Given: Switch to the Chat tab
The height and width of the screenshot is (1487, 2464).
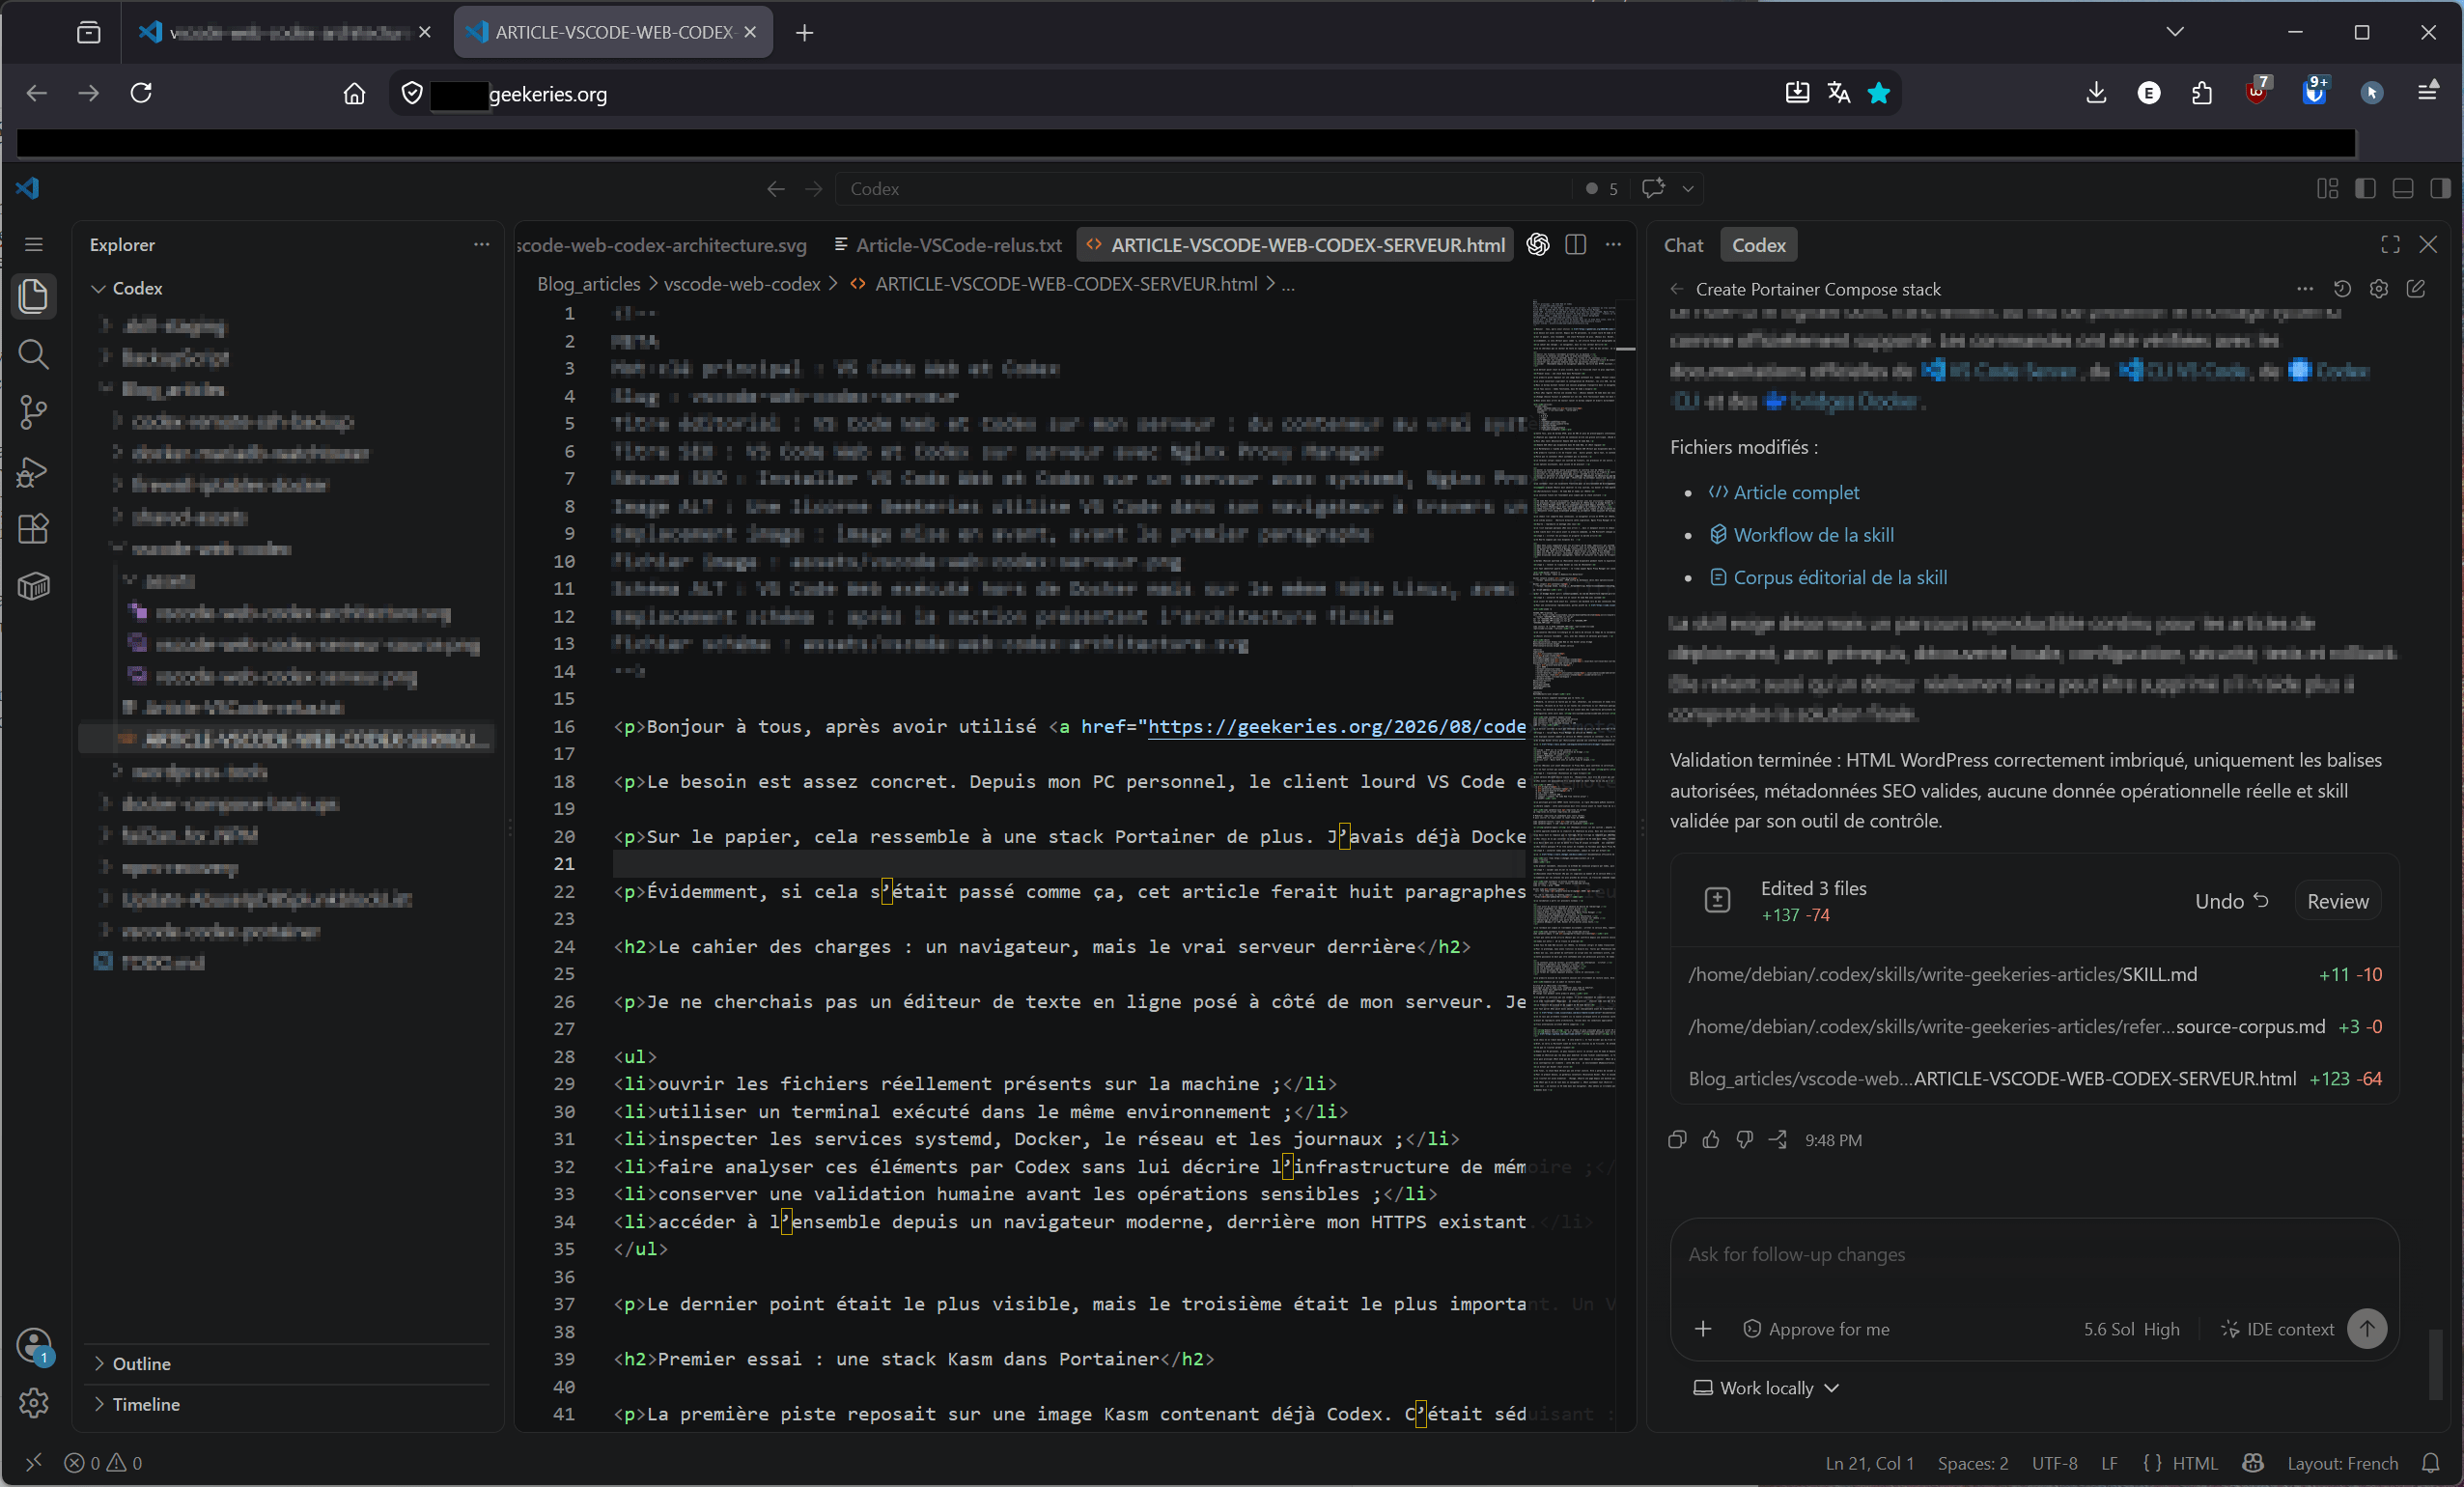Looking at the screenshot, I should pos(1683,245).
